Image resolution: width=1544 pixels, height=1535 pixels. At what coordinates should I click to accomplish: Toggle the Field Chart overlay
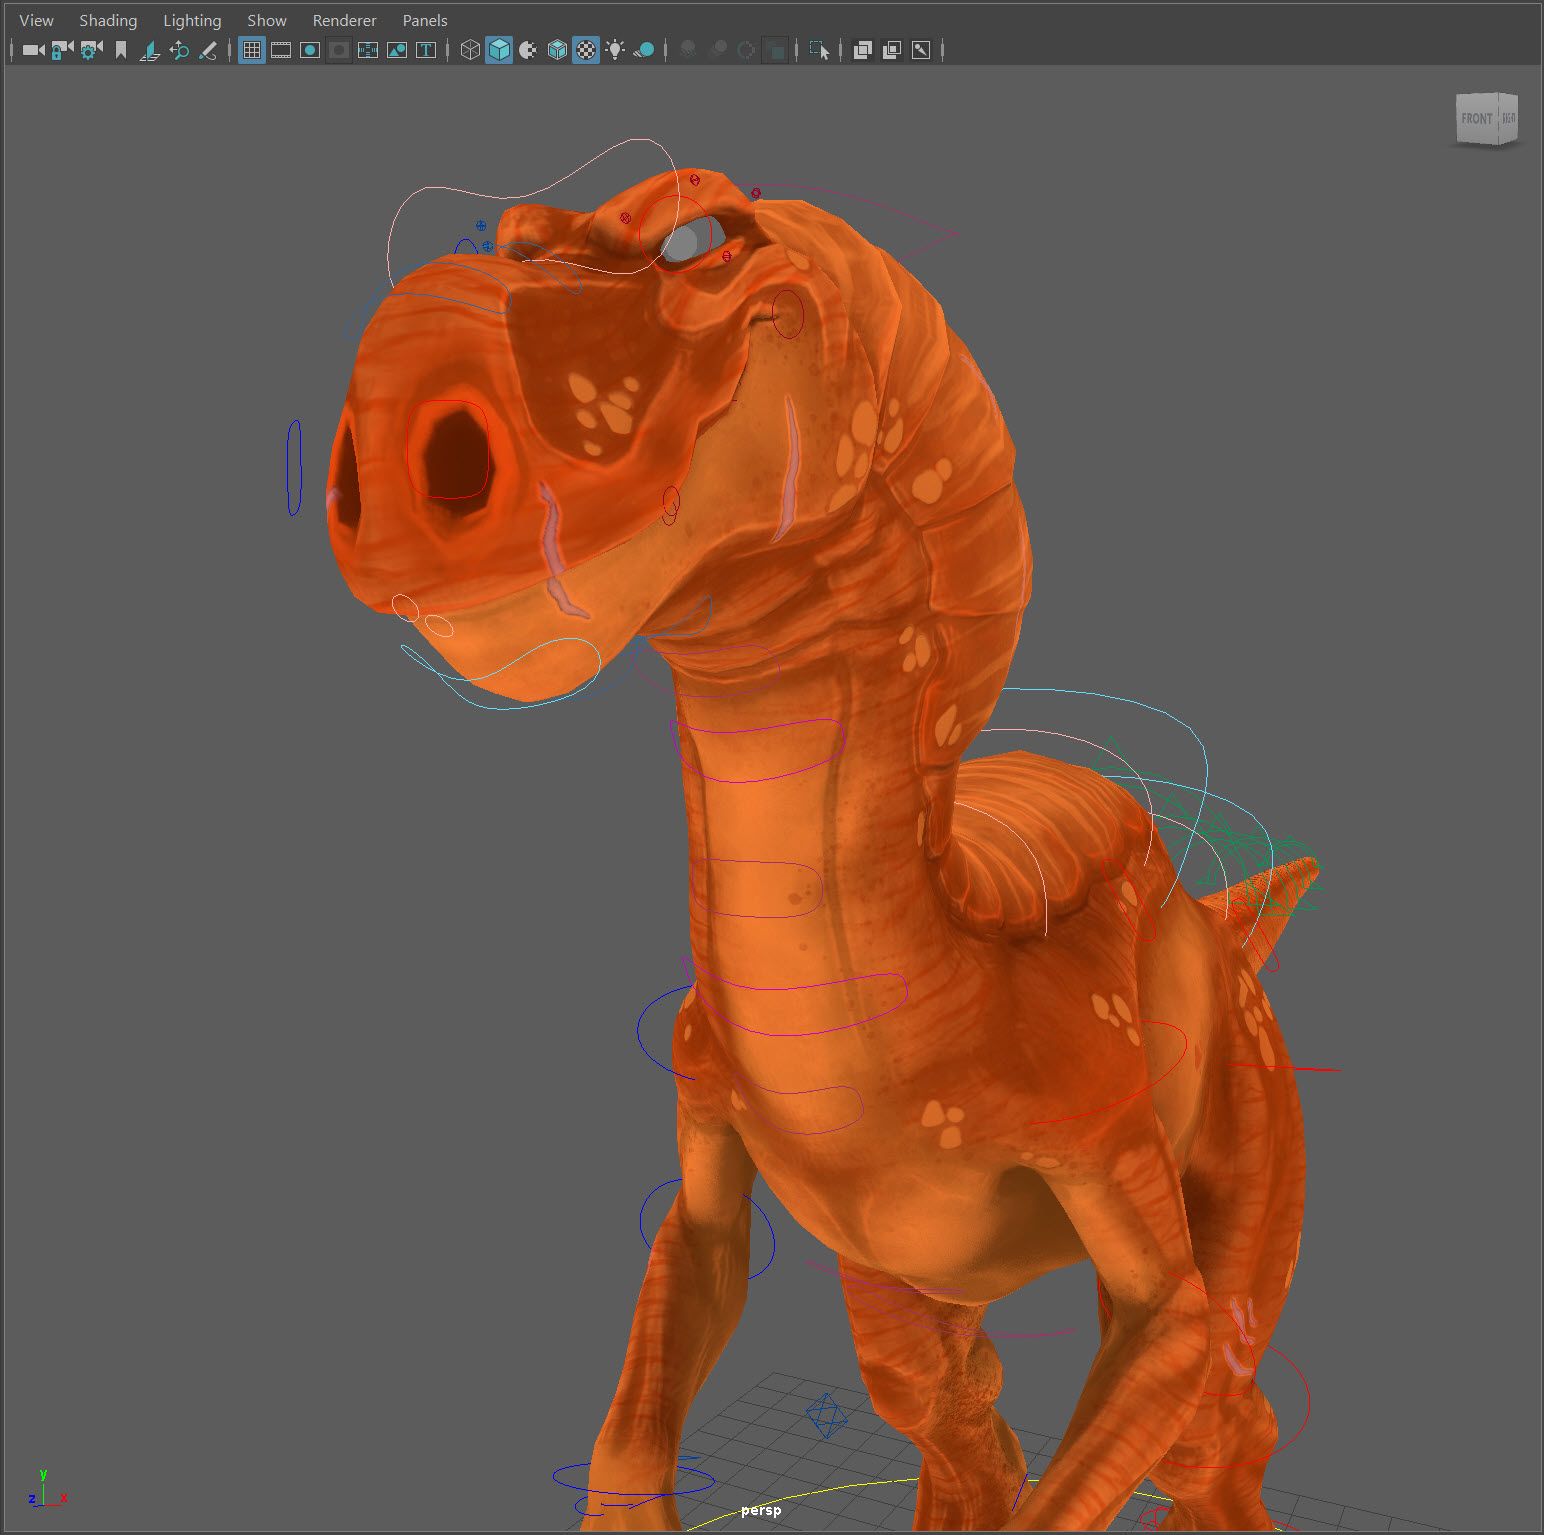pyautogui.click(x=368, y=50)
